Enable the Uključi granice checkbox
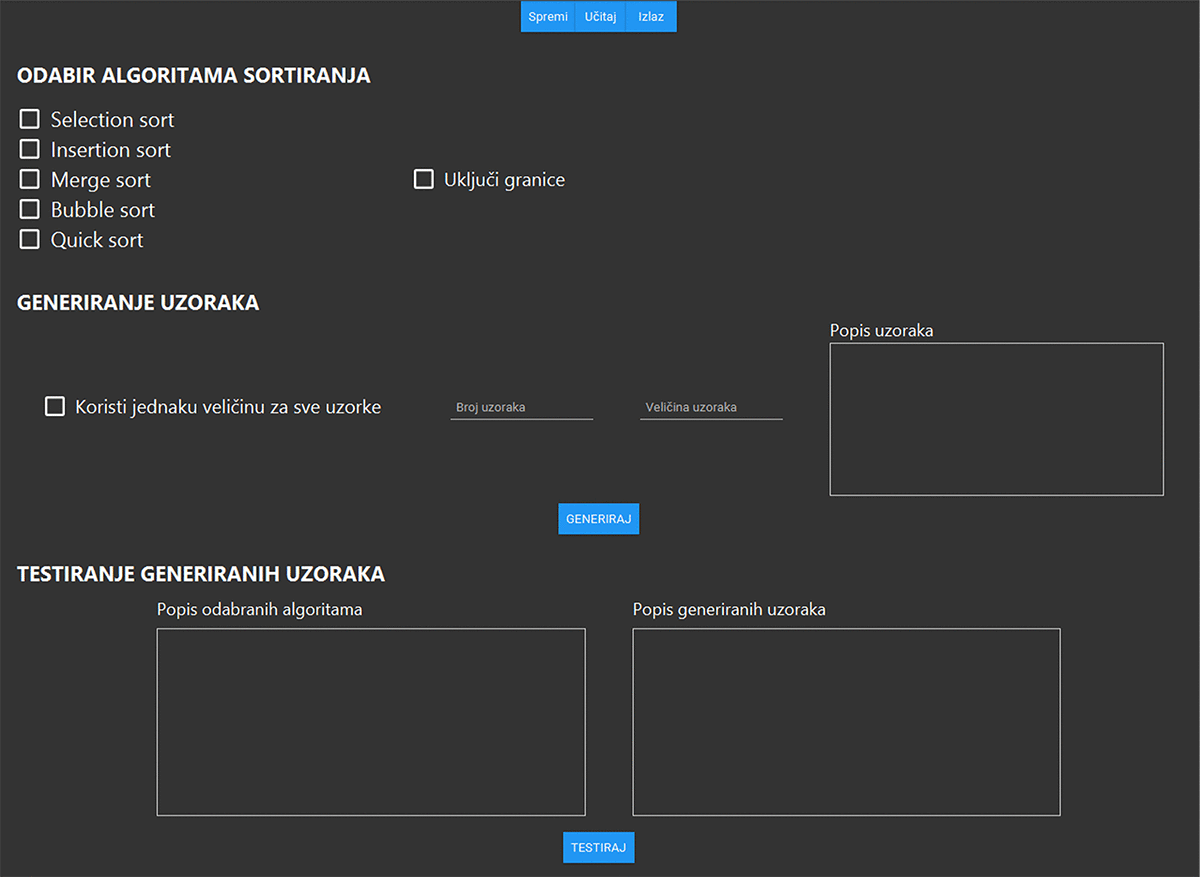 [424, 180]
